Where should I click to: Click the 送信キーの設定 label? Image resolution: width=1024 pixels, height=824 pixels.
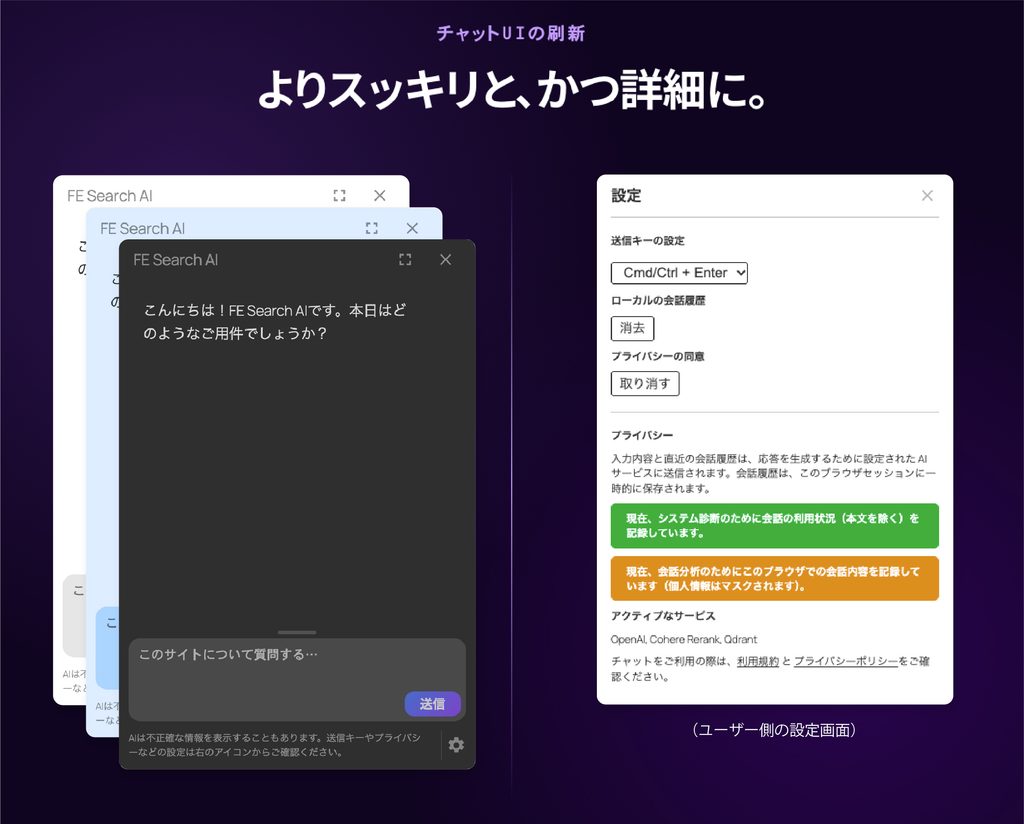tap(647, 241)
